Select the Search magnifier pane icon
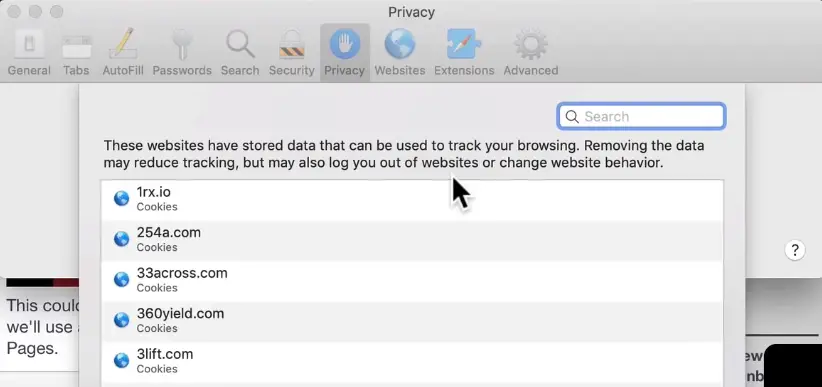This screenshot has height=387, width=822. tap(240, 44)
